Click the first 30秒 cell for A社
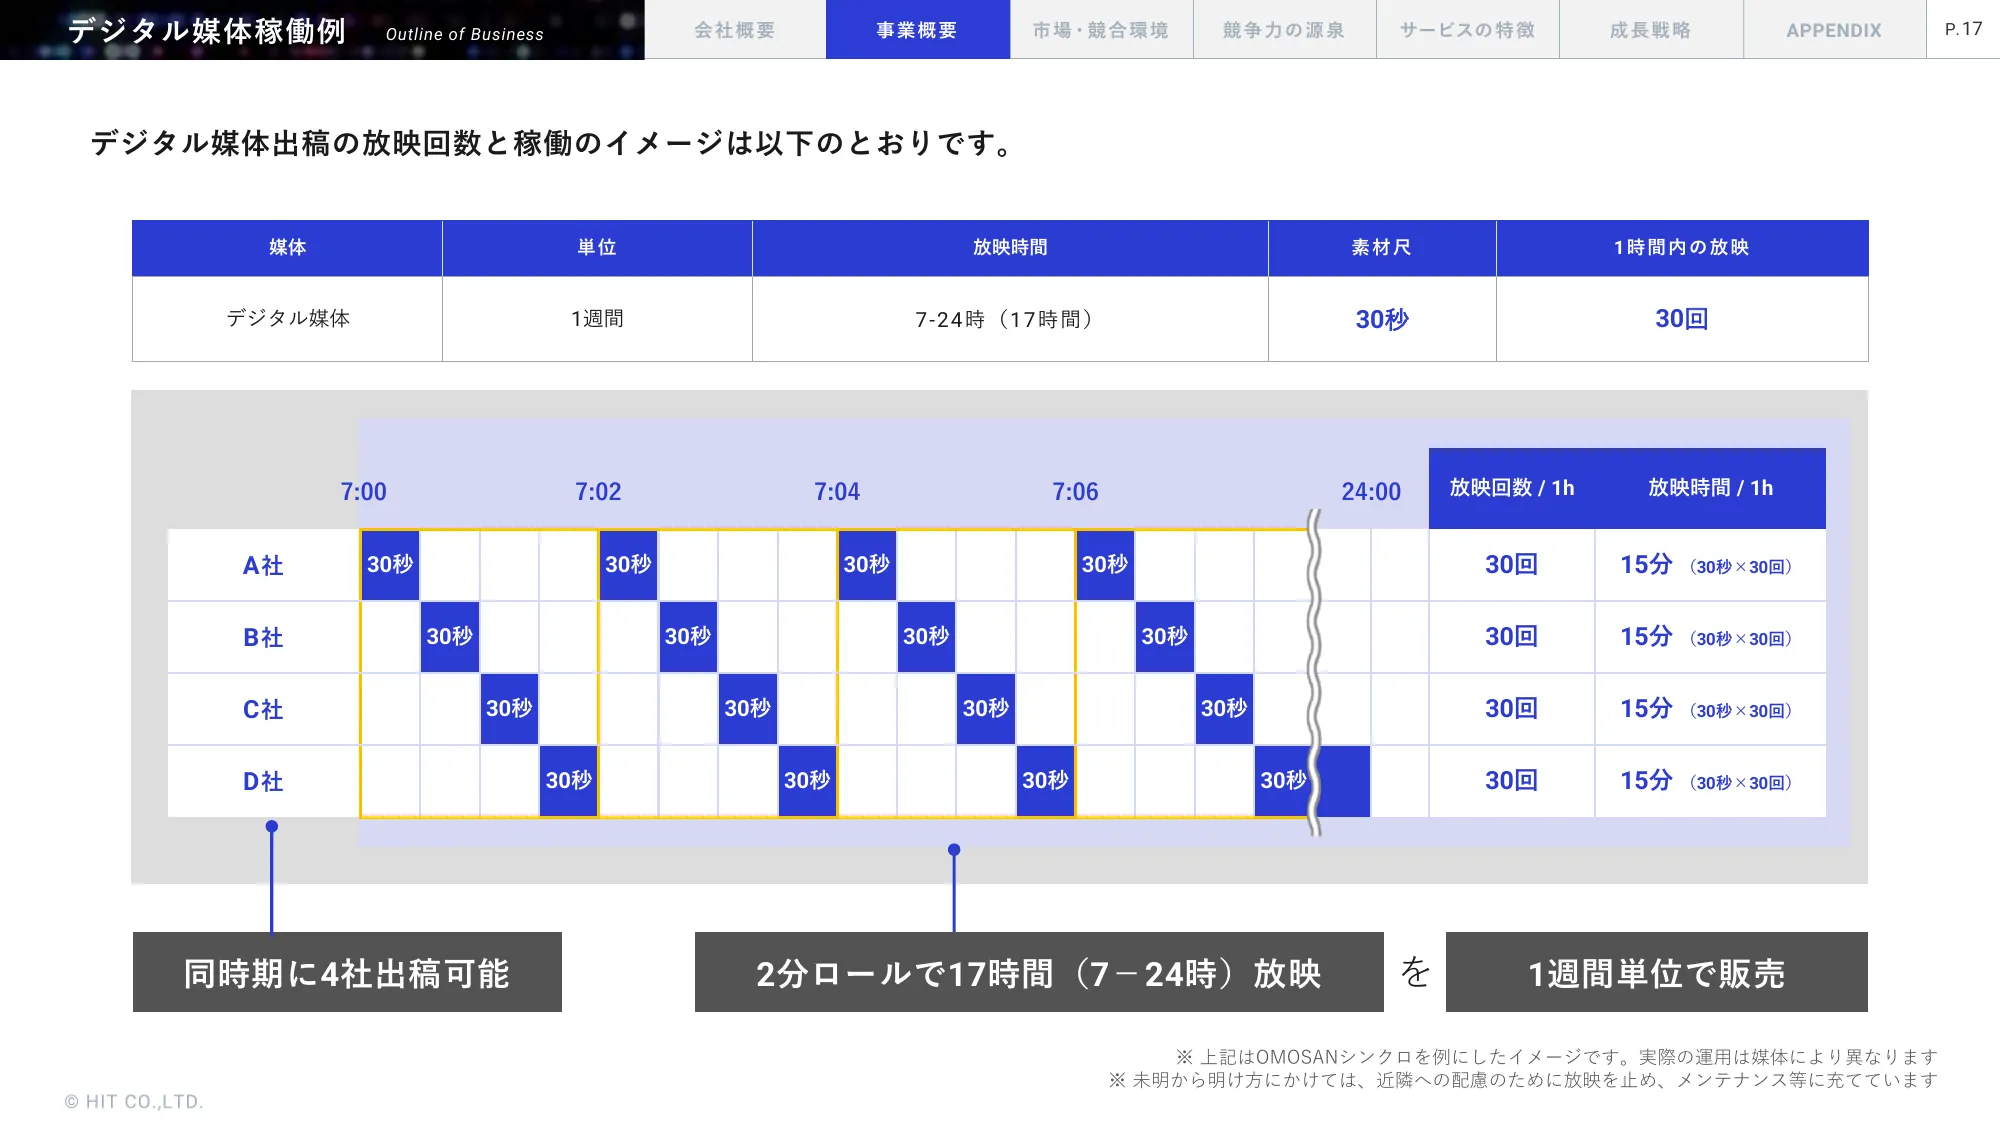The image size is (2000, 1125). [390, 564]
